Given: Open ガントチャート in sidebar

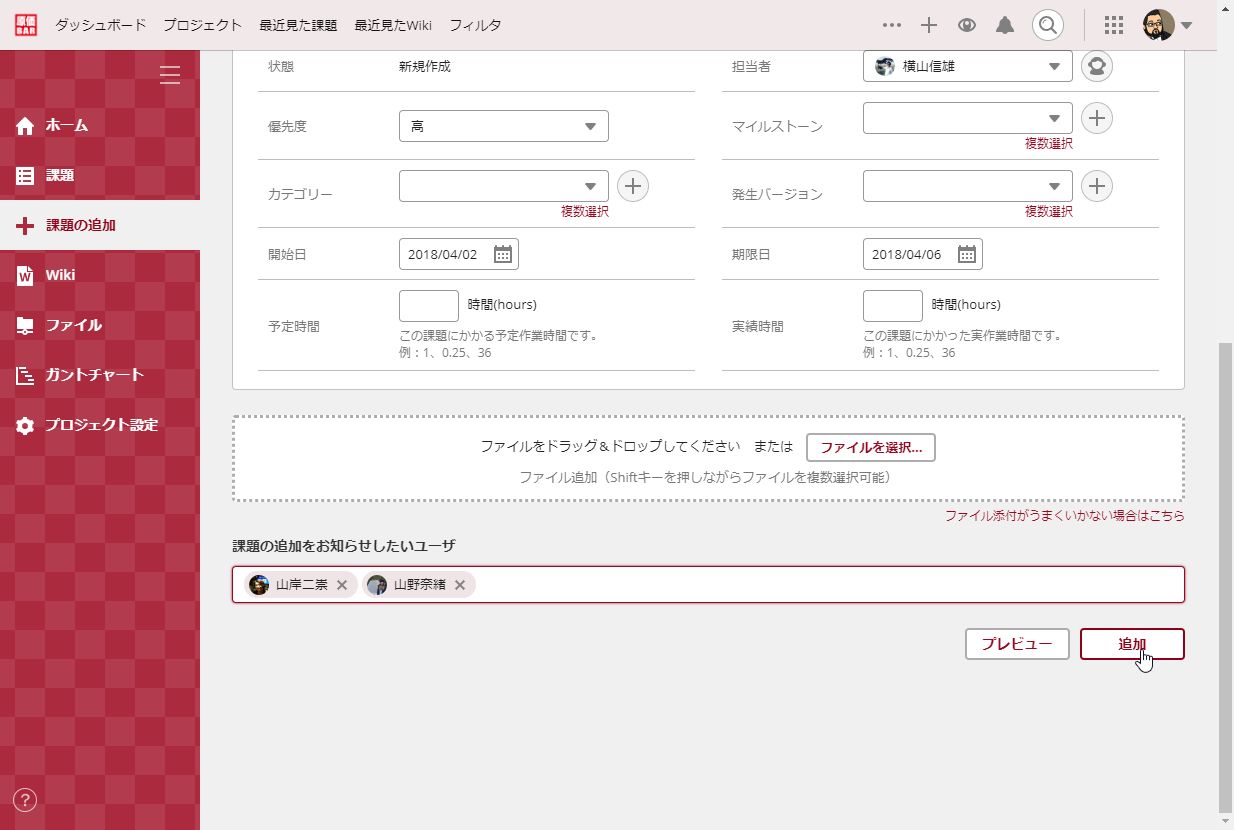Looking at the screenshot, I should 100,375.
